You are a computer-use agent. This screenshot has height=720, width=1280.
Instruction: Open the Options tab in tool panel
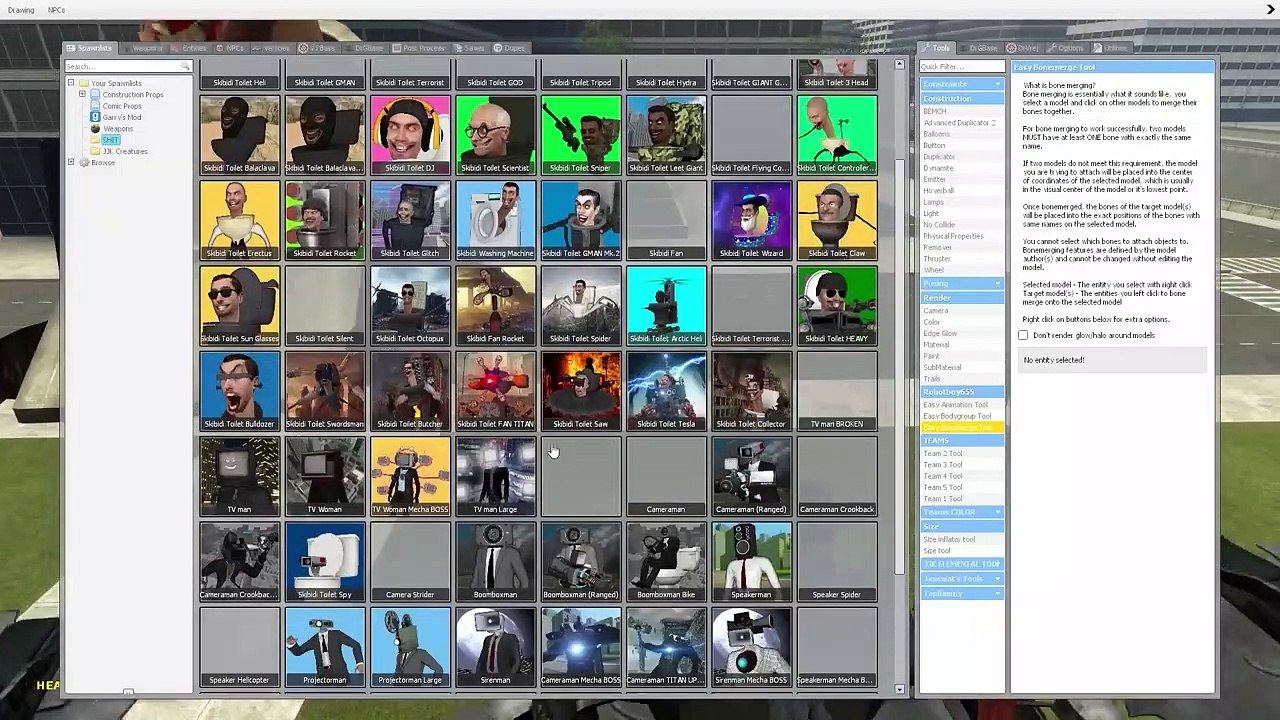pos(1066,48)
